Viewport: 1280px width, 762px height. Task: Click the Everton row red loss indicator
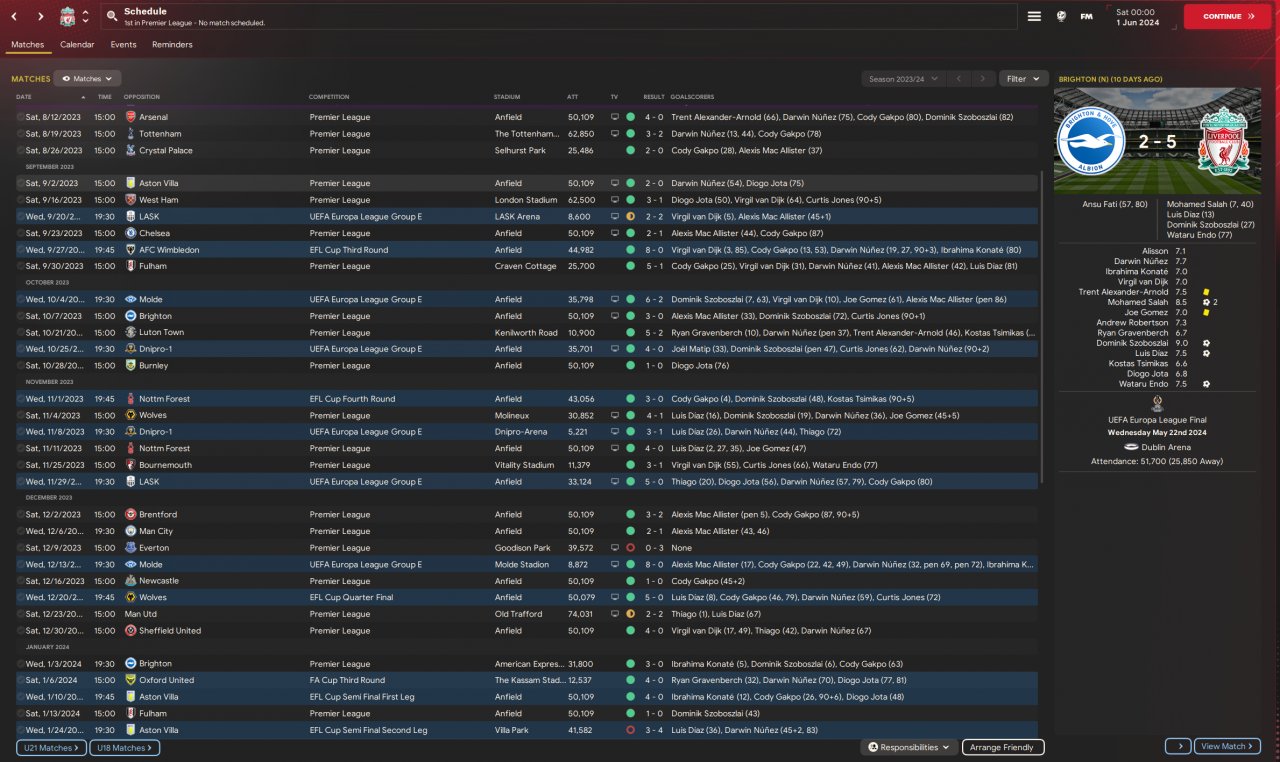(x=630, y=548)
